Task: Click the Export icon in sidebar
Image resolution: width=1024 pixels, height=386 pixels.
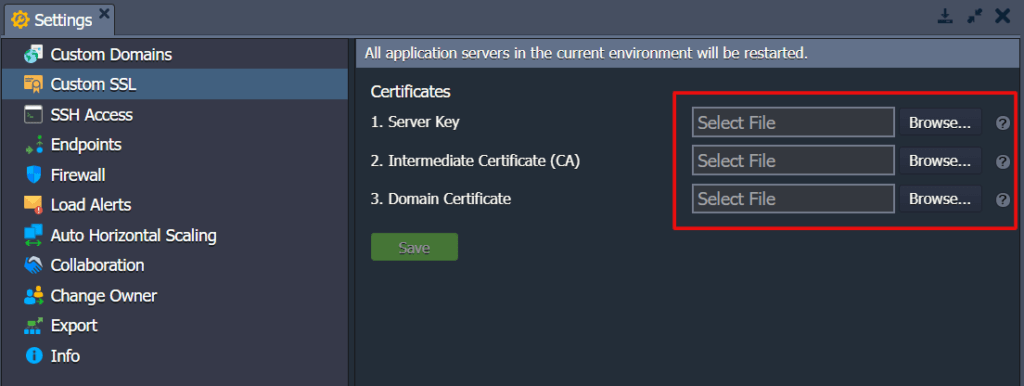Action: [x=33, y=325]
